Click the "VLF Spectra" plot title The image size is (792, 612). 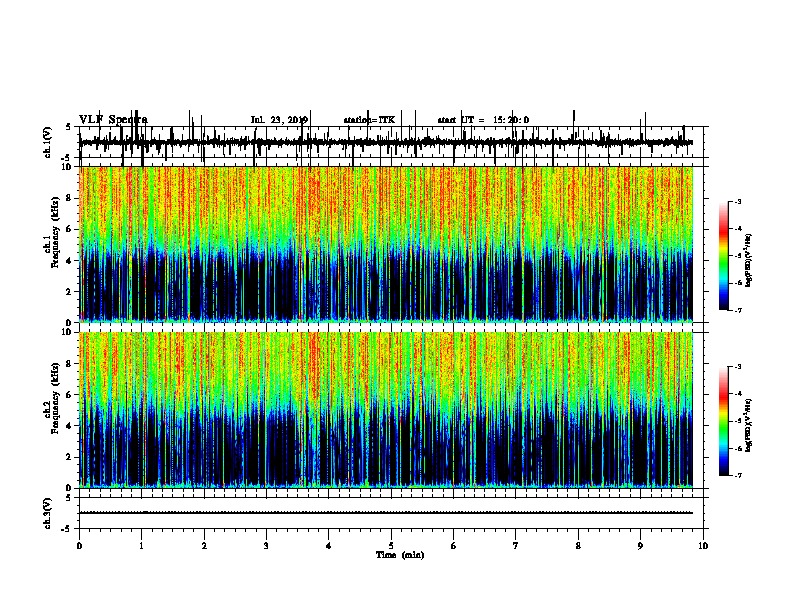(x=113, y=120)
